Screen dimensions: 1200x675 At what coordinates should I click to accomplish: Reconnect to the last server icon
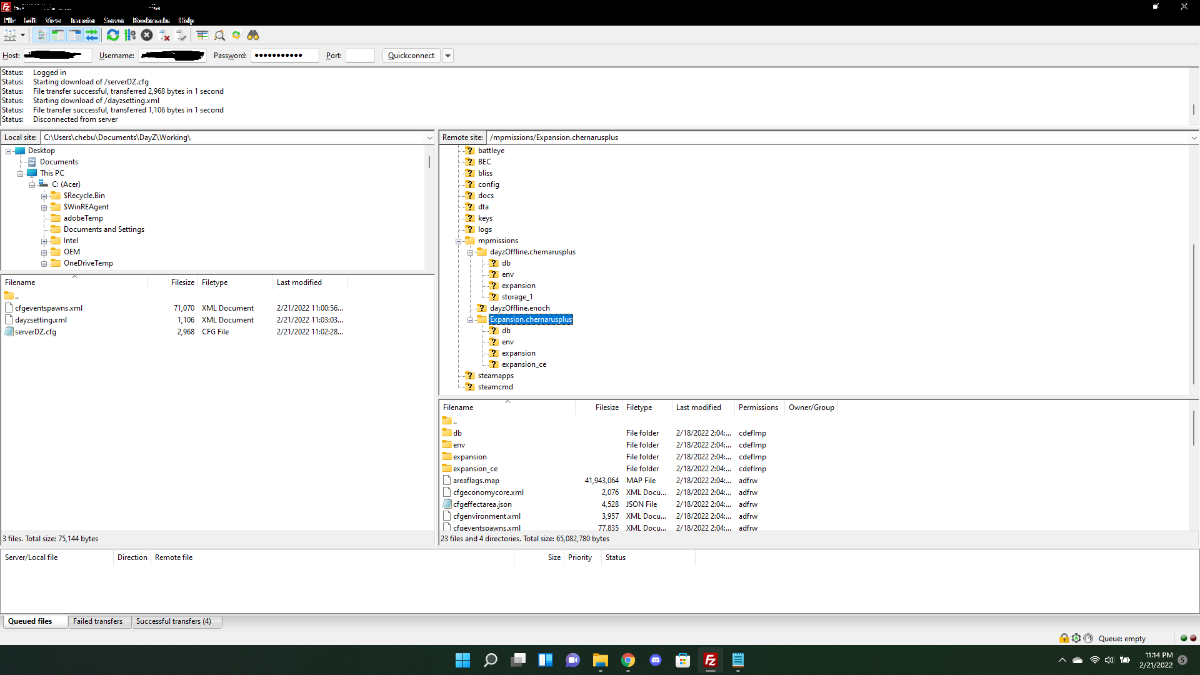tap(181, 35)
